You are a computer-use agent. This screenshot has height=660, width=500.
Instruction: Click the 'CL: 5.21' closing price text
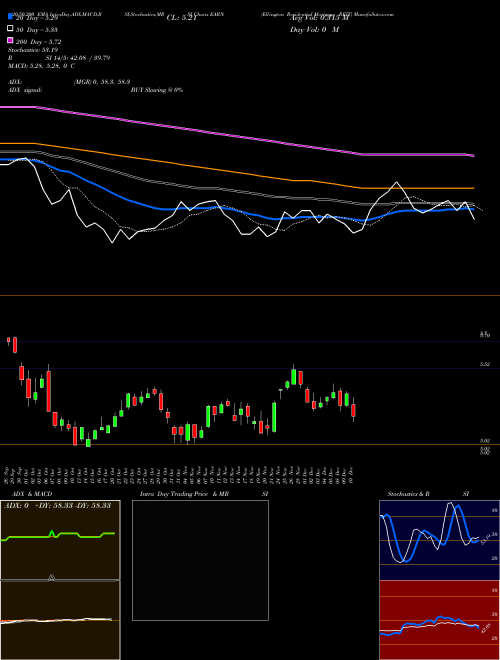point(181,18)
